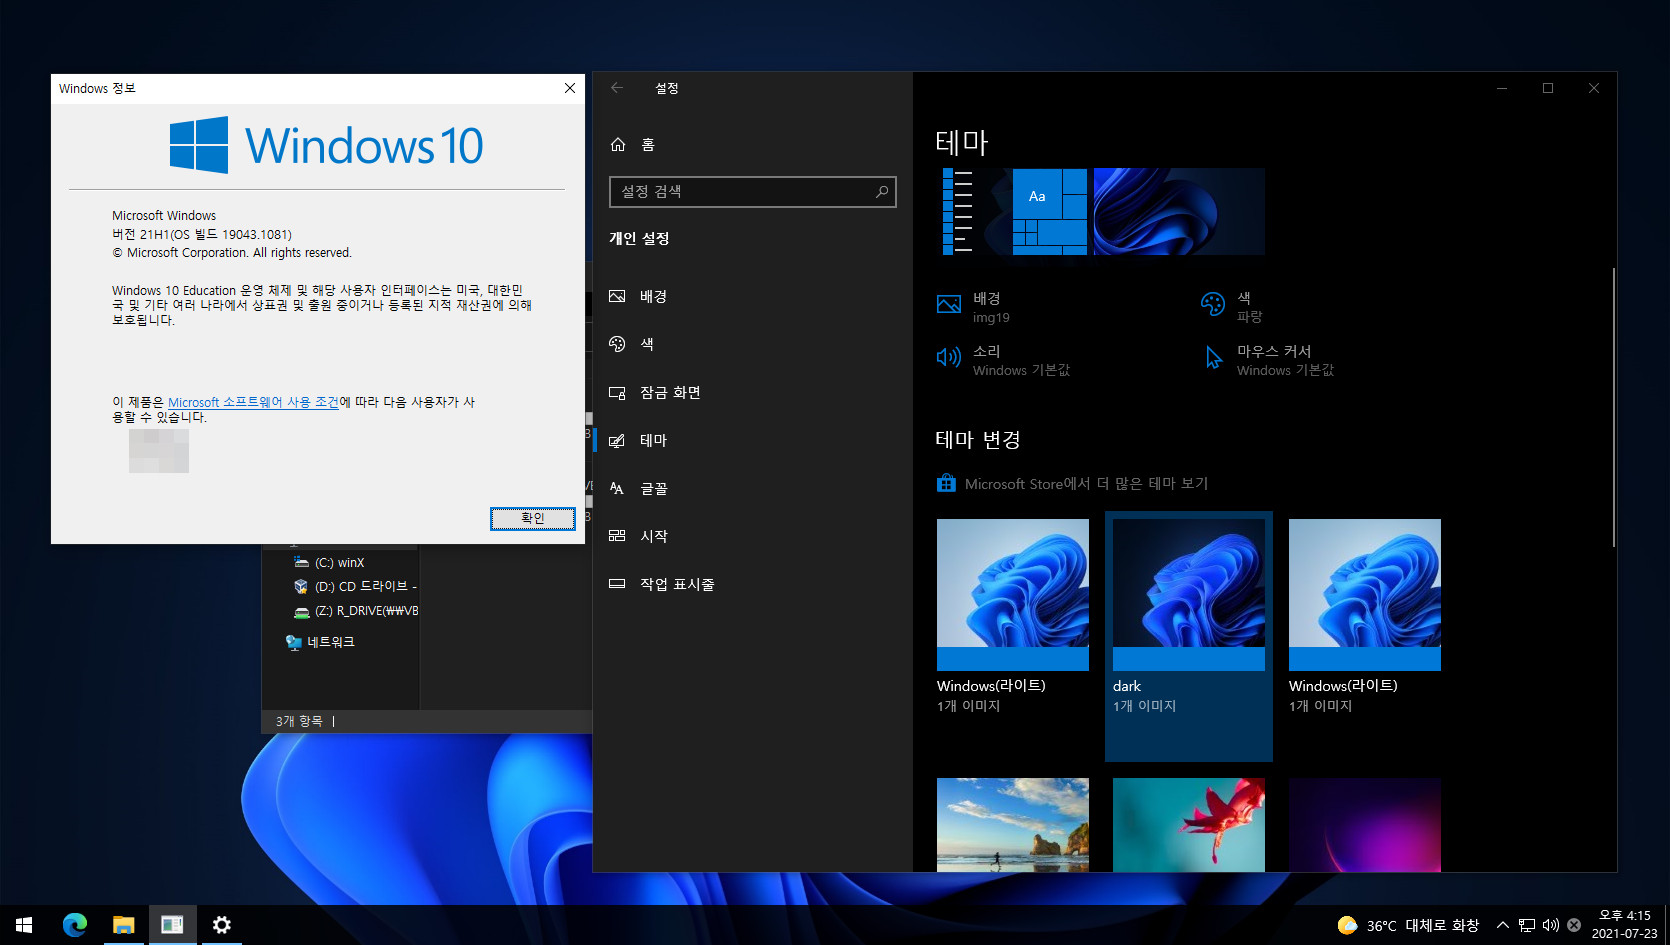Open the Windows Start button on taskbar
This screenshot has height=945, width=1670.
click(x=24, y=925)
